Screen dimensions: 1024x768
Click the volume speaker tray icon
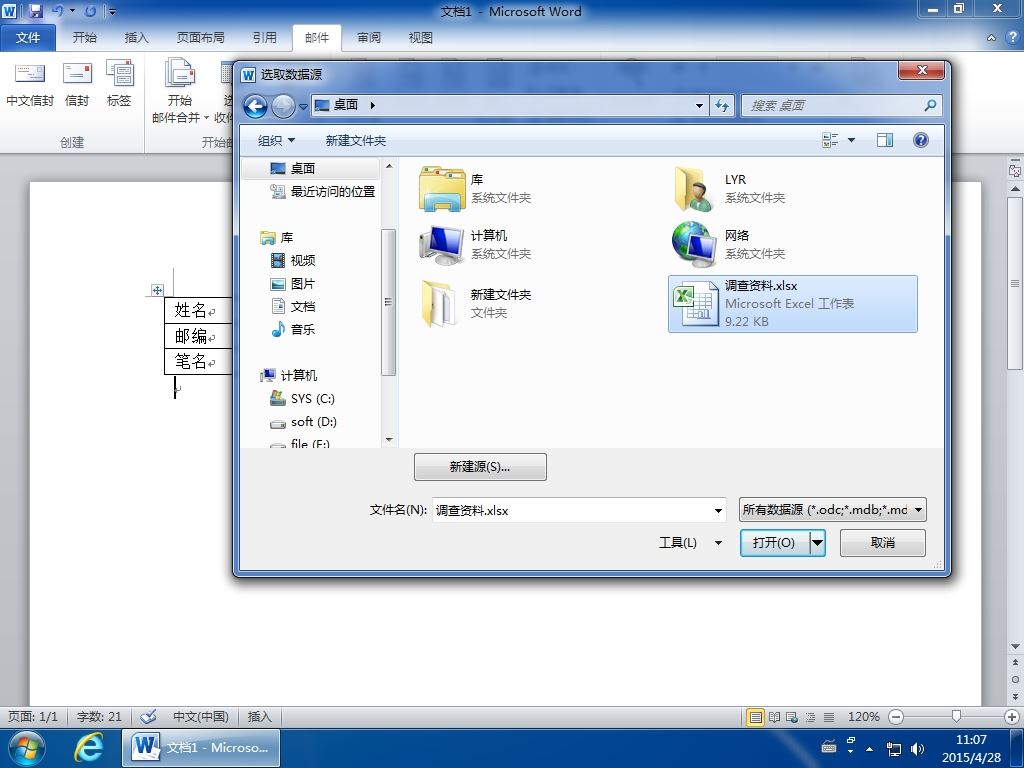tap(918, 749)
